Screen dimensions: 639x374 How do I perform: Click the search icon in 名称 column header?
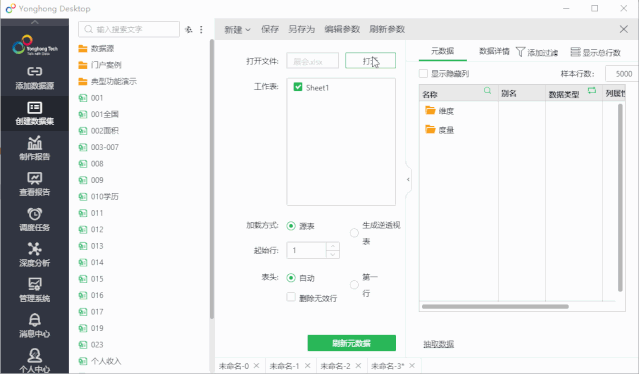click(x=487, y=90)
